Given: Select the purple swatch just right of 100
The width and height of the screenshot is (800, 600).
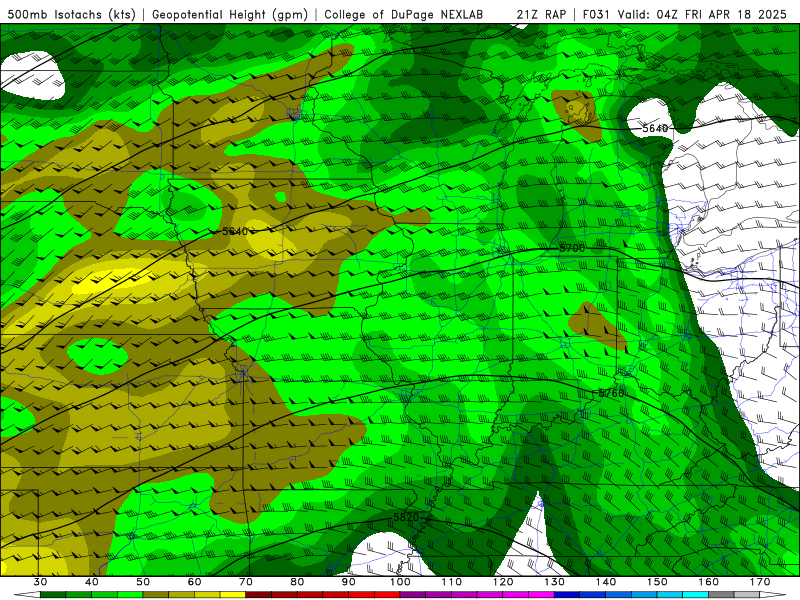Looking at the screenshot, I should click(x=413, y=595).
